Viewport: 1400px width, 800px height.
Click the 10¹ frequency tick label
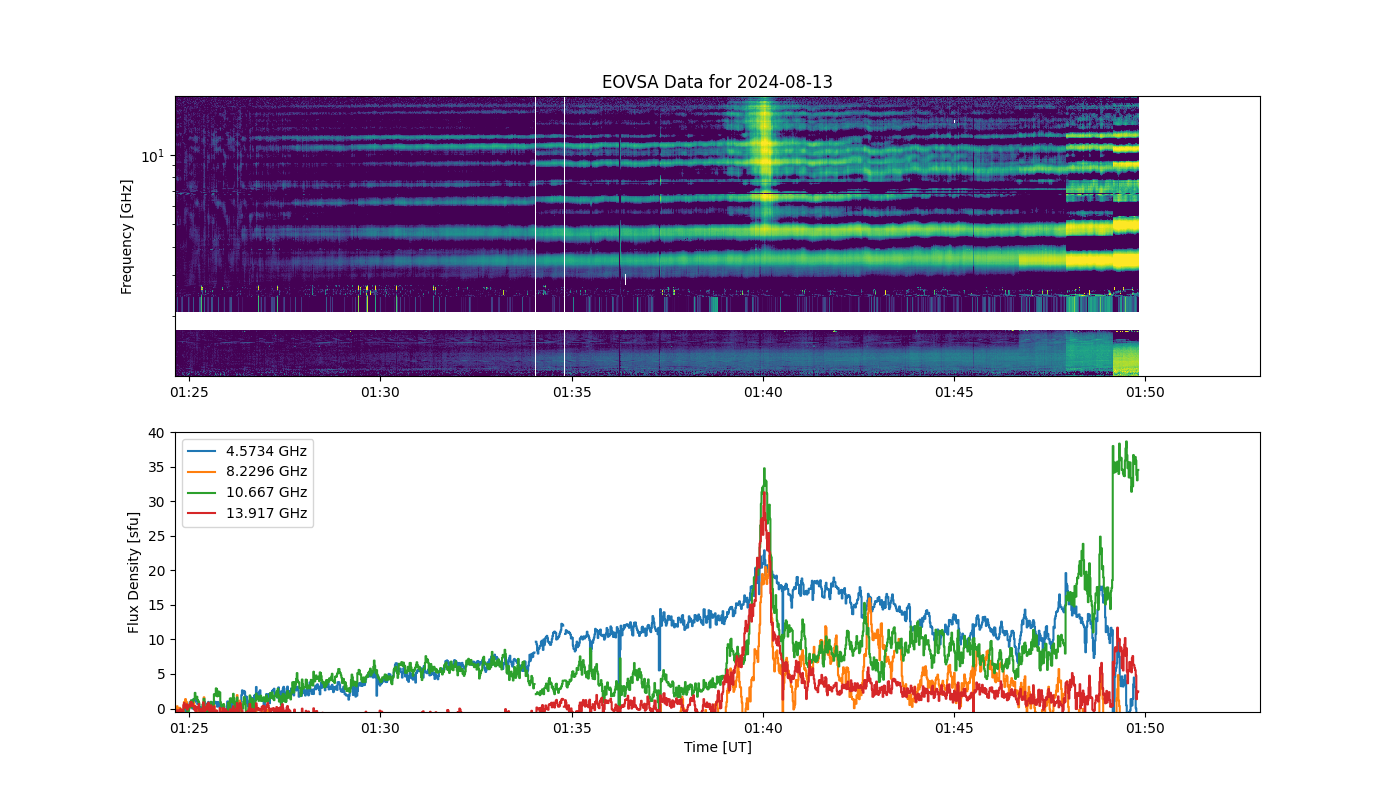[x=152, y=155]
